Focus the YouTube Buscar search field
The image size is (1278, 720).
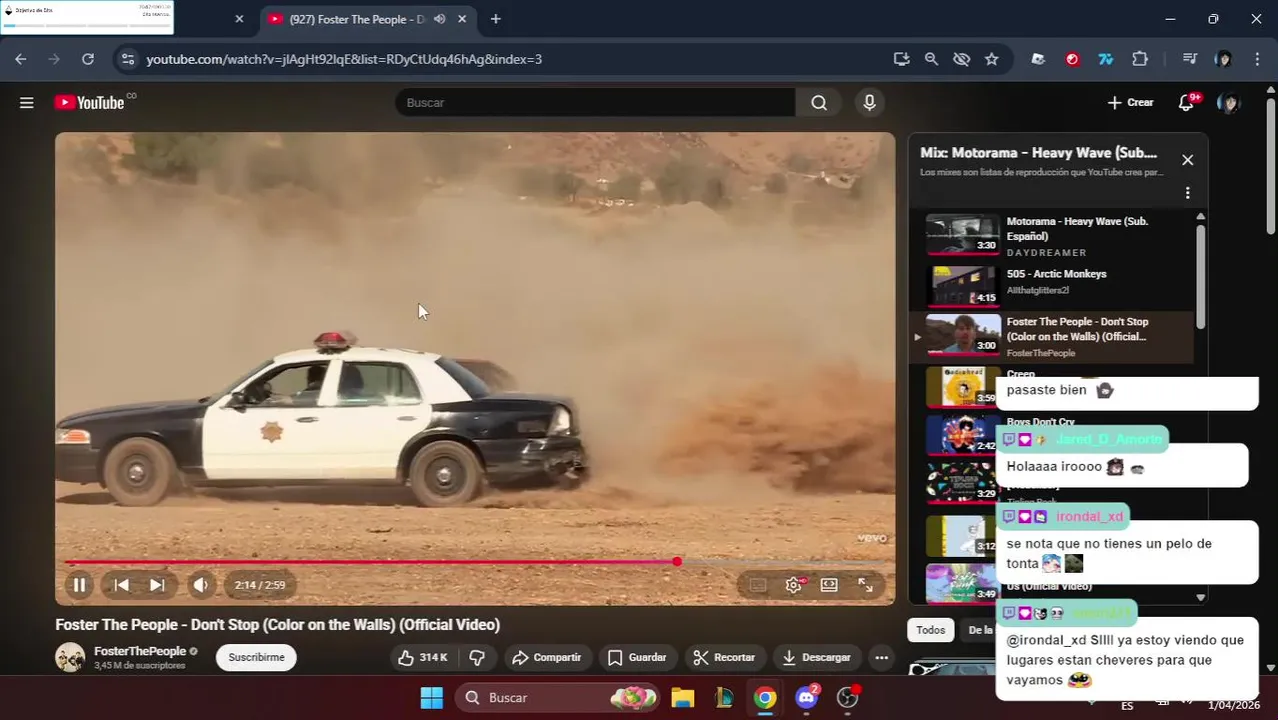point(595,103)
